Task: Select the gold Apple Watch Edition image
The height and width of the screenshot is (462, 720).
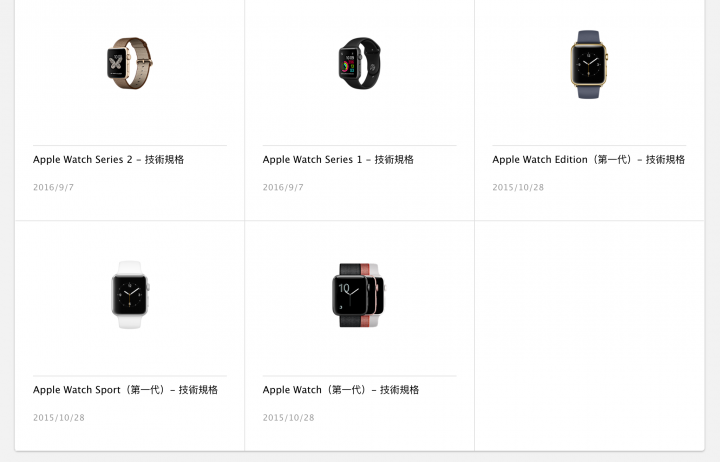Action: point(589,64)
